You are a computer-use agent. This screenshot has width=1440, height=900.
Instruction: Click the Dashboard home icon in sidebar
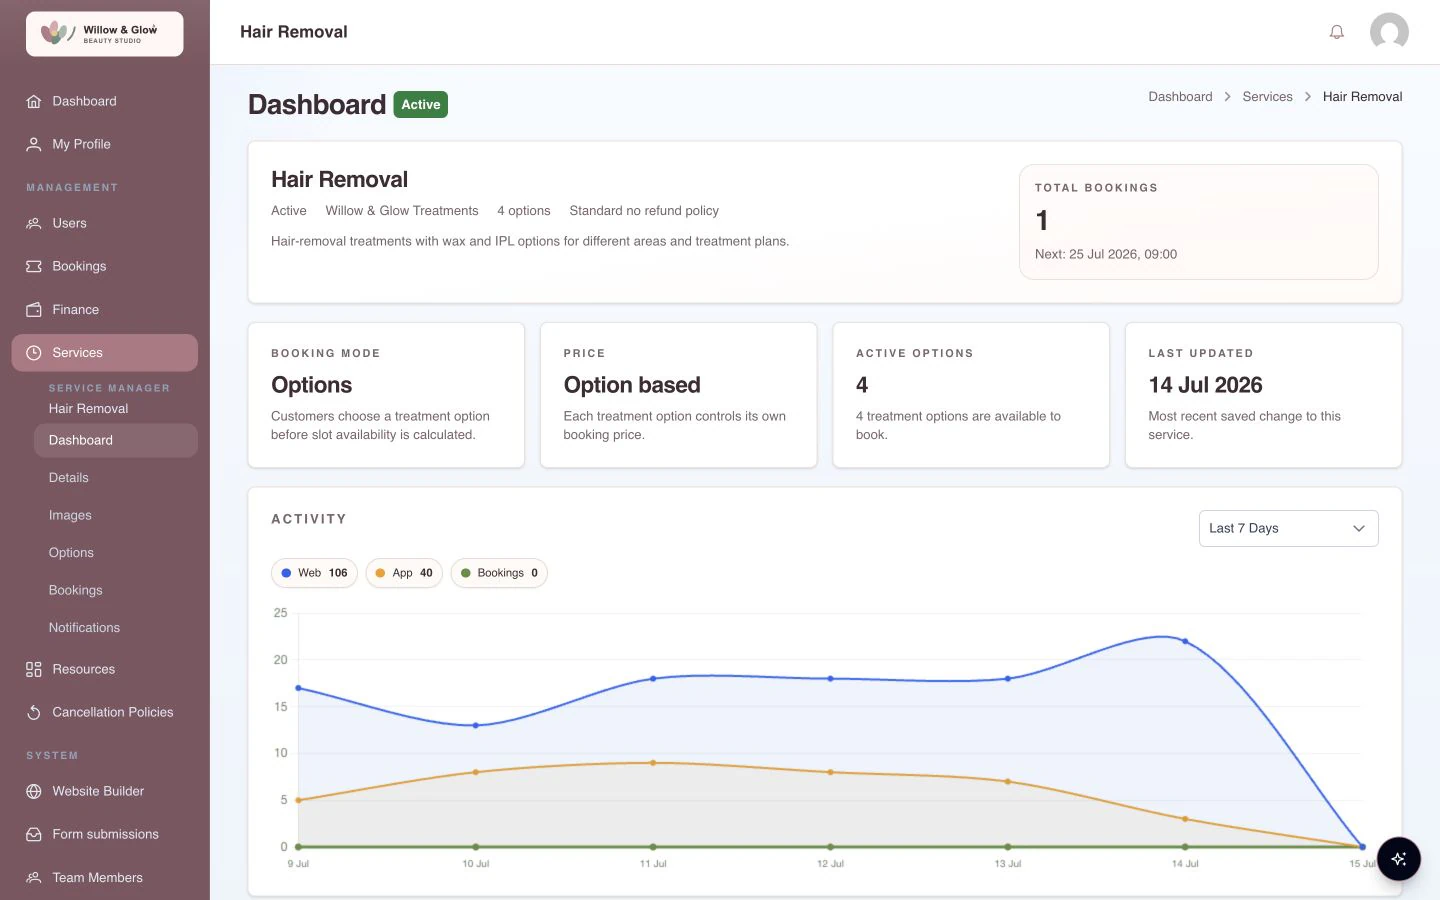point(34,101)
